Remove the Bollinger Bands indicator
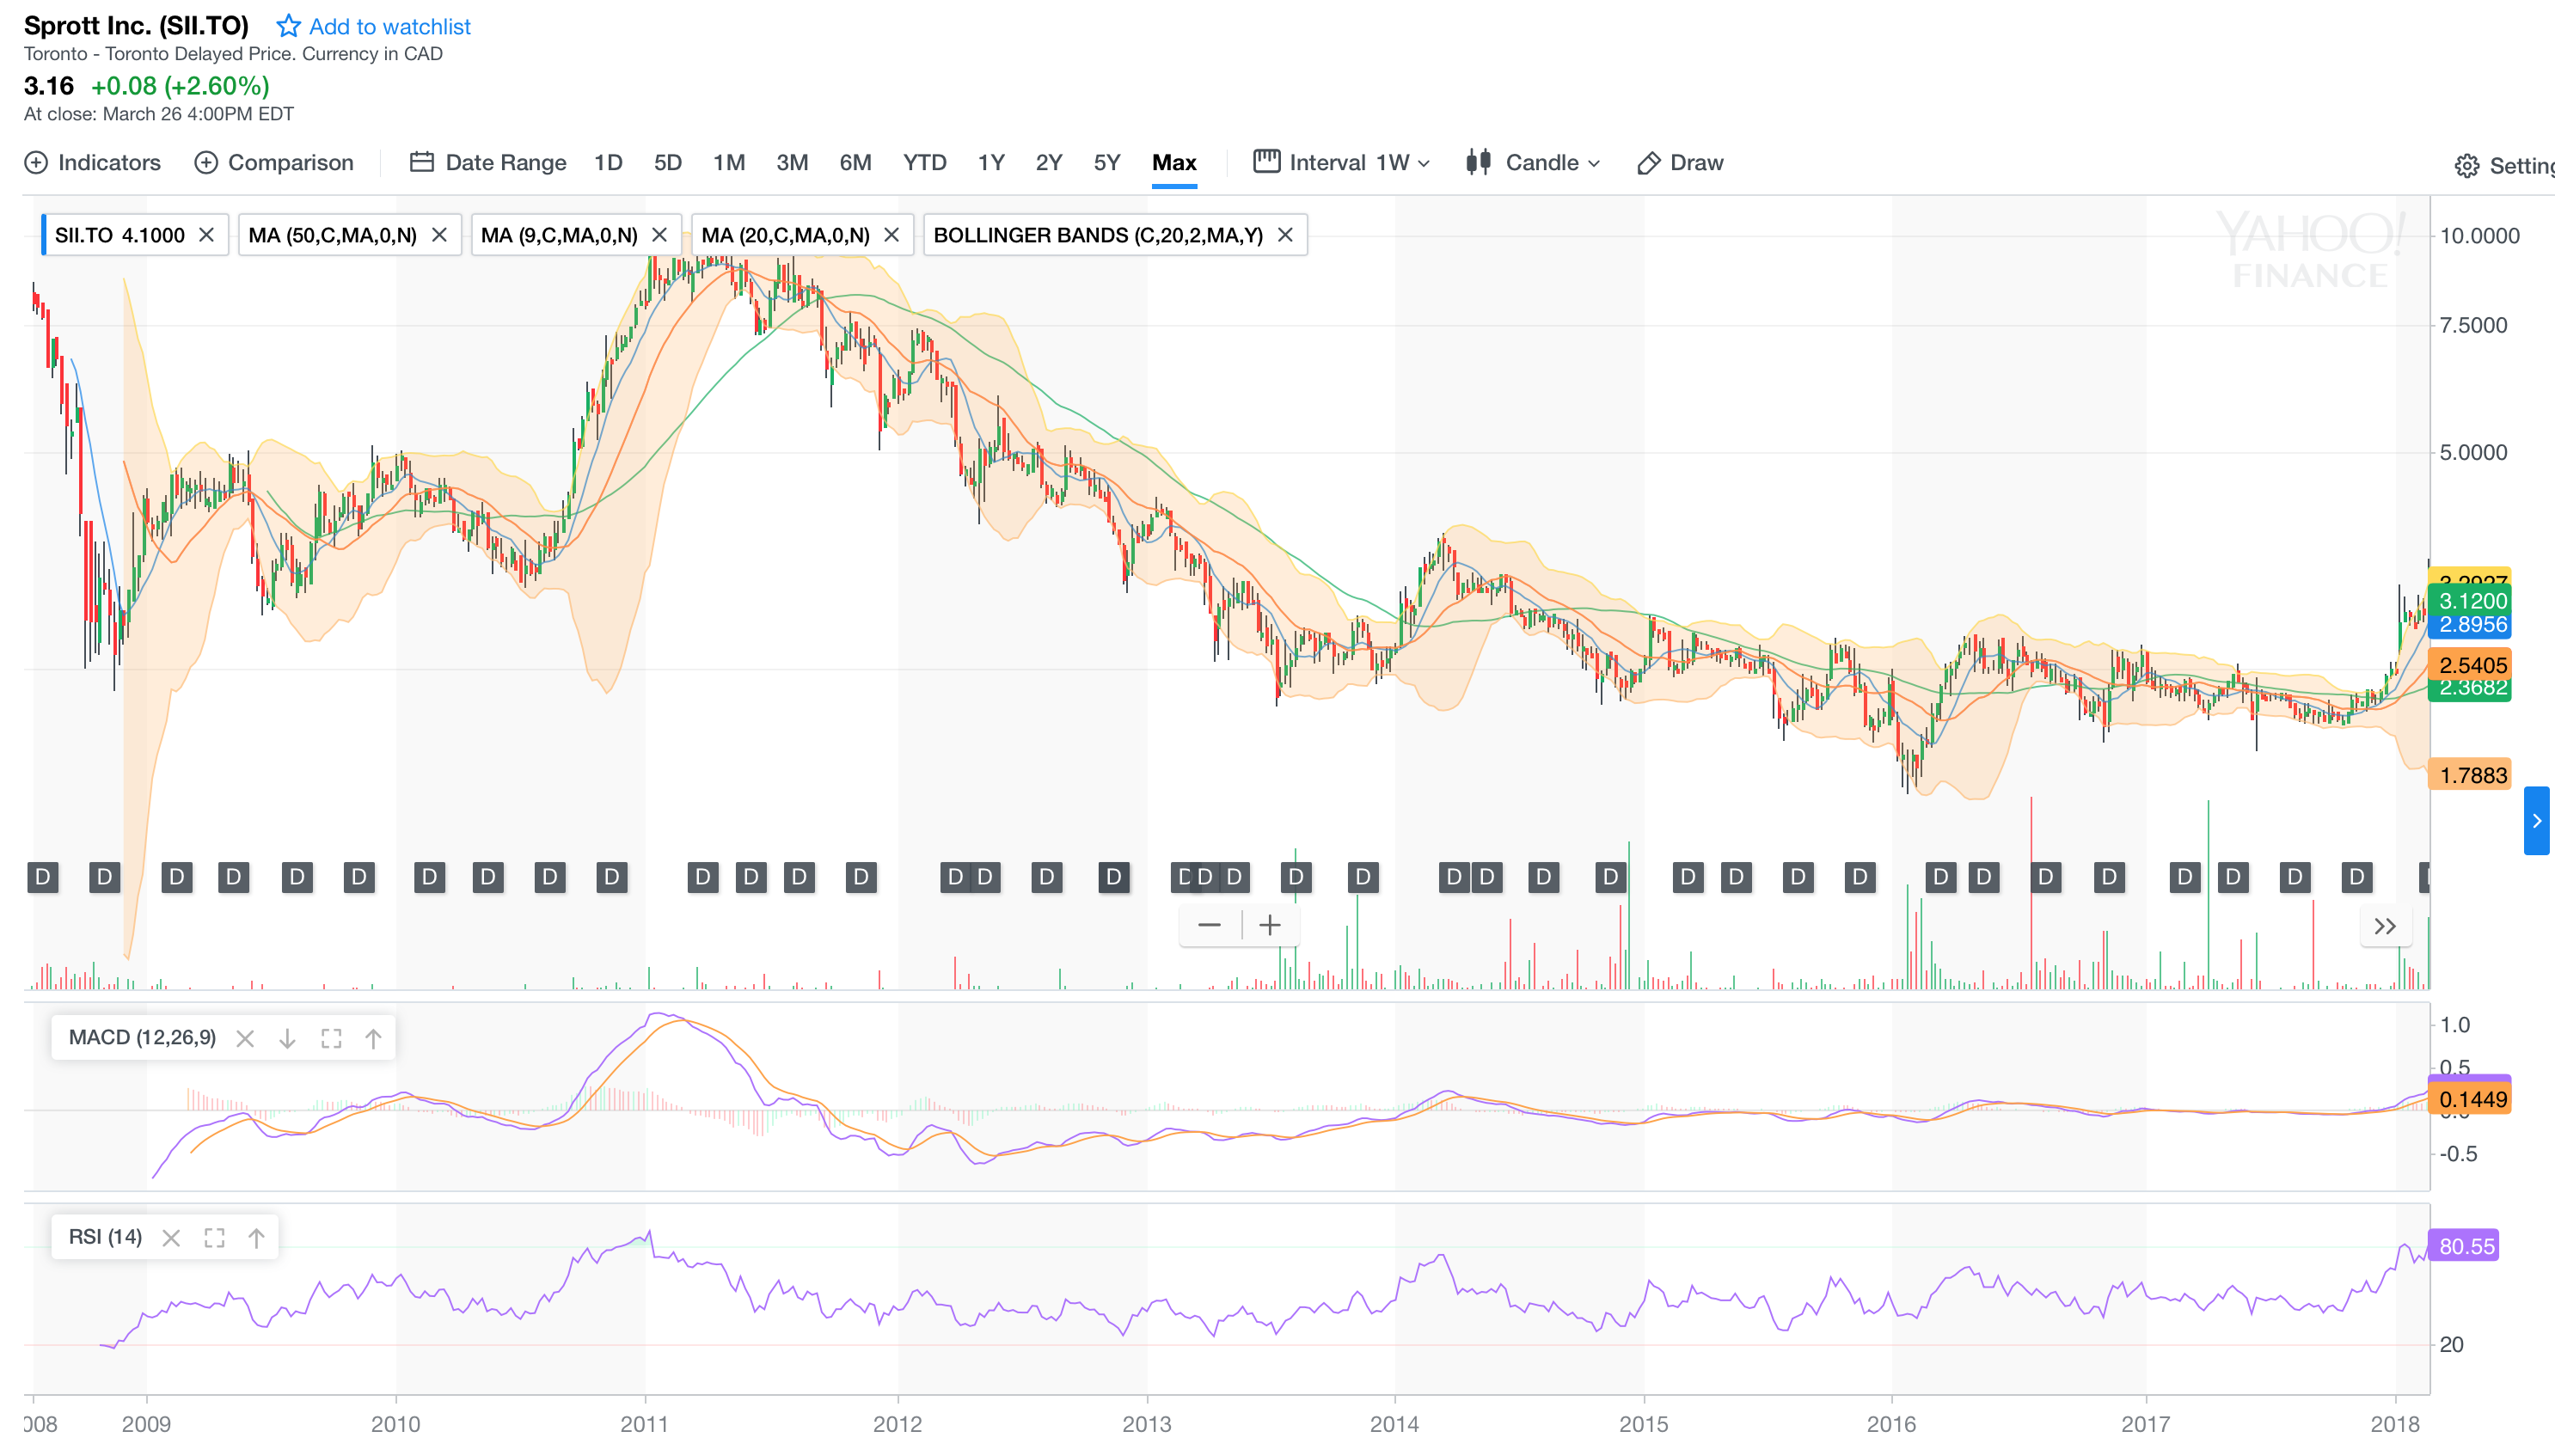The width and height of the screenshot is (2555, 1456). pyautogui.click(x=1286, y=235)
